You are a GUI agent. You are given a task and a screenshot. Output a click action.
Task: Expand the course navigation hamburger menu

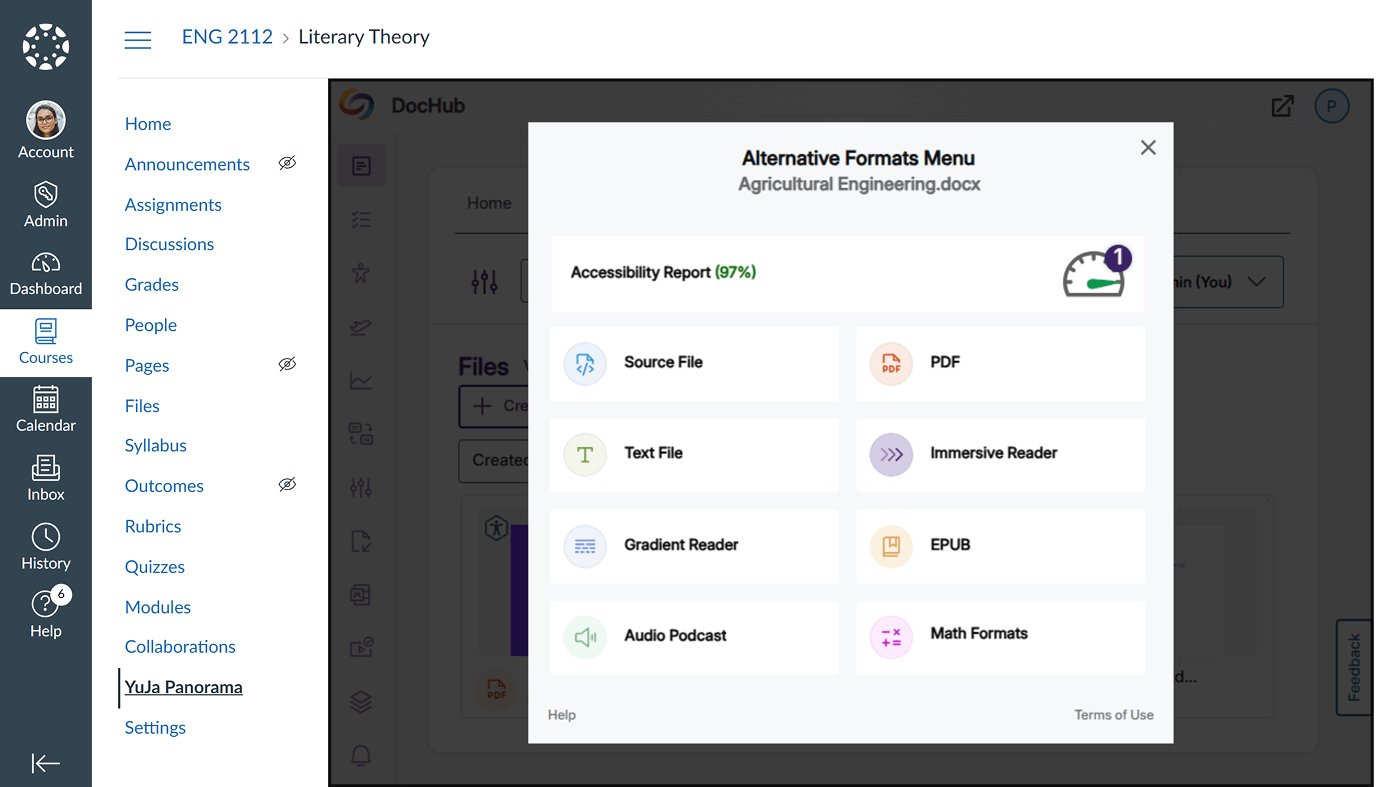(138, 39)
